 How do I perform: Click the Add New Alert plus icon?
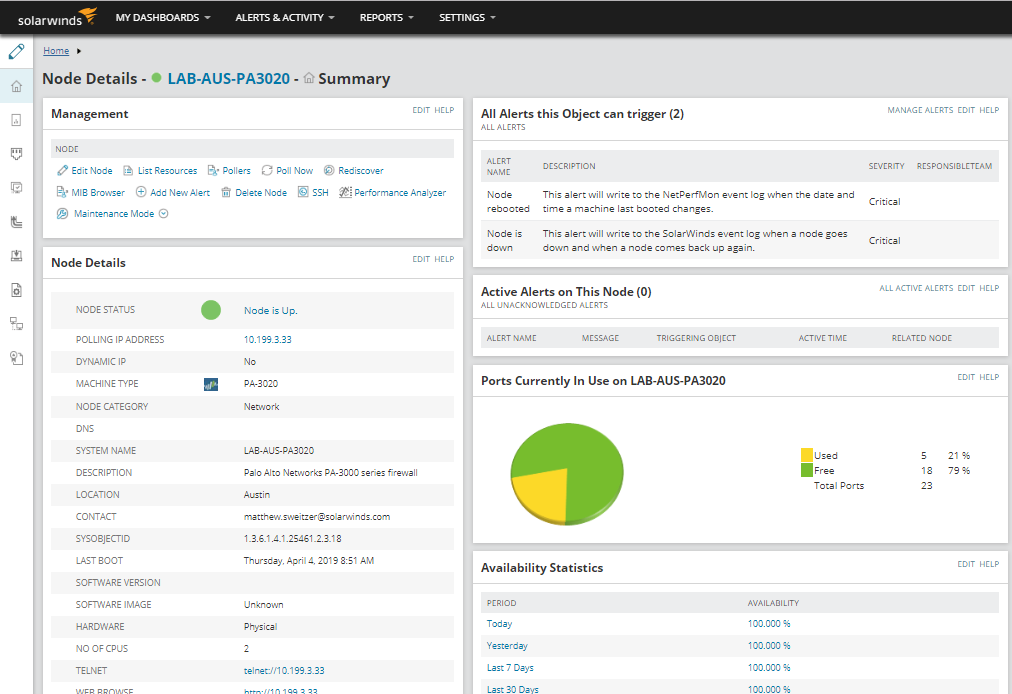tap(141, 192)
